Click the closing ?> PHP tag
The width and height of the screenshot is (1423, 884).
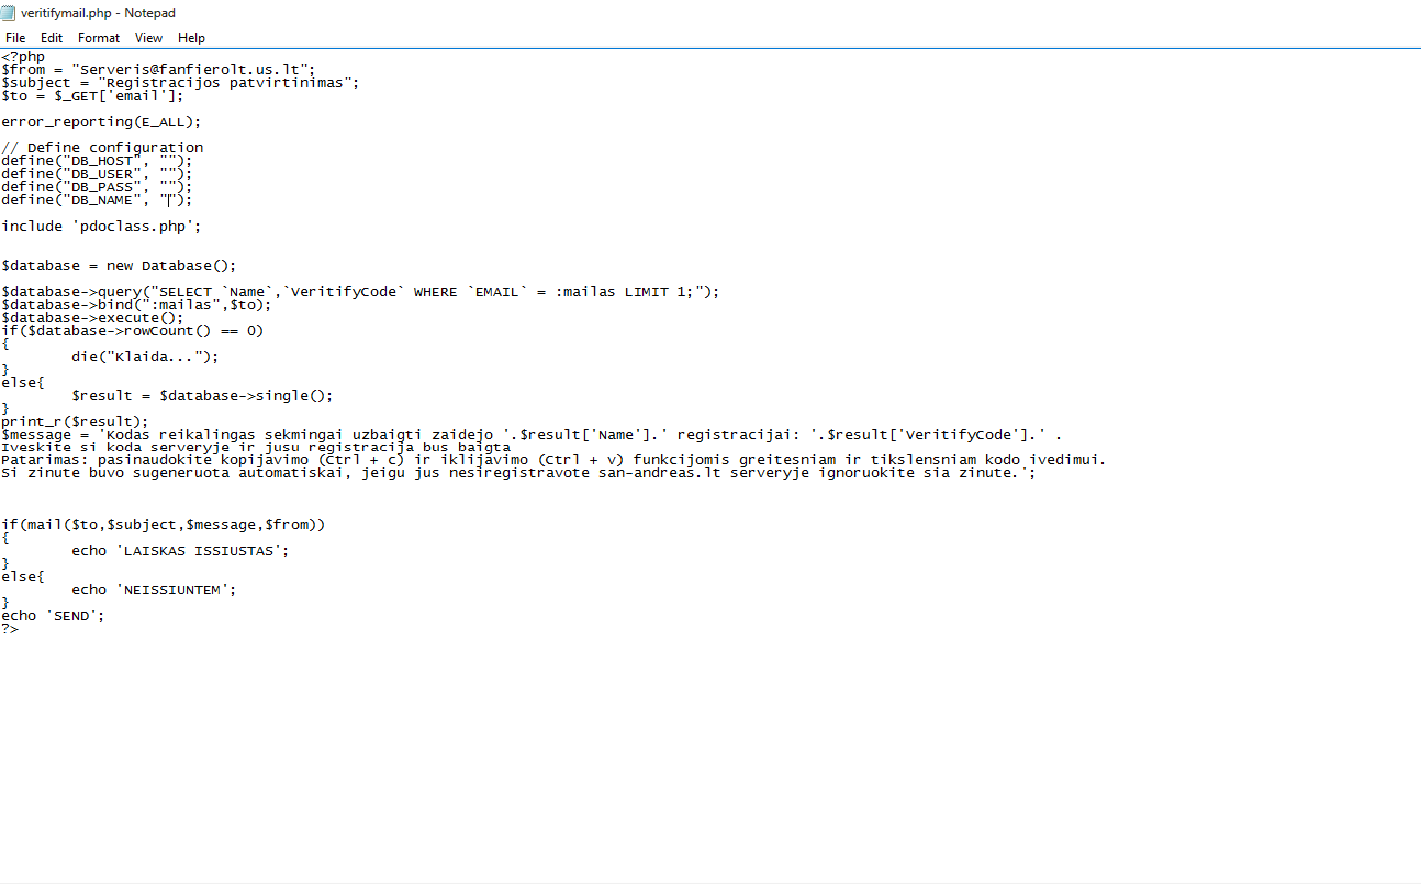(x=10, y=629)
